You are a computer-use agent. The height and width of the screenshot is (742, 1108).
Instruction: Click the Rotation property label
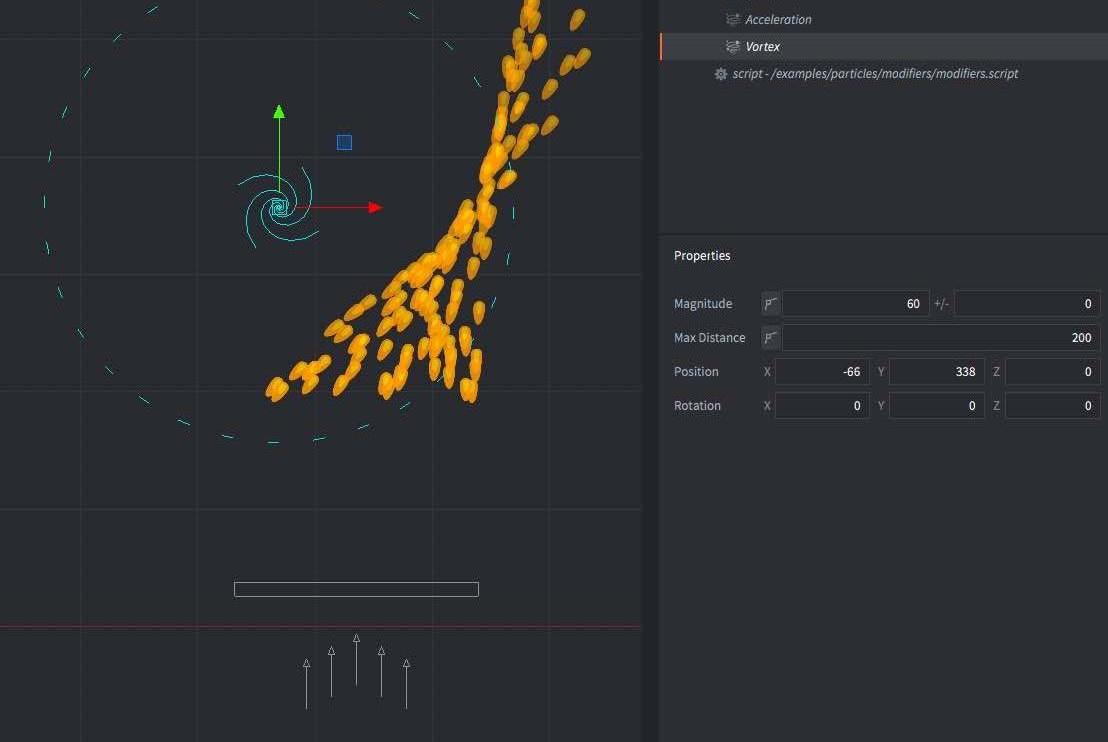pos(697,406)
